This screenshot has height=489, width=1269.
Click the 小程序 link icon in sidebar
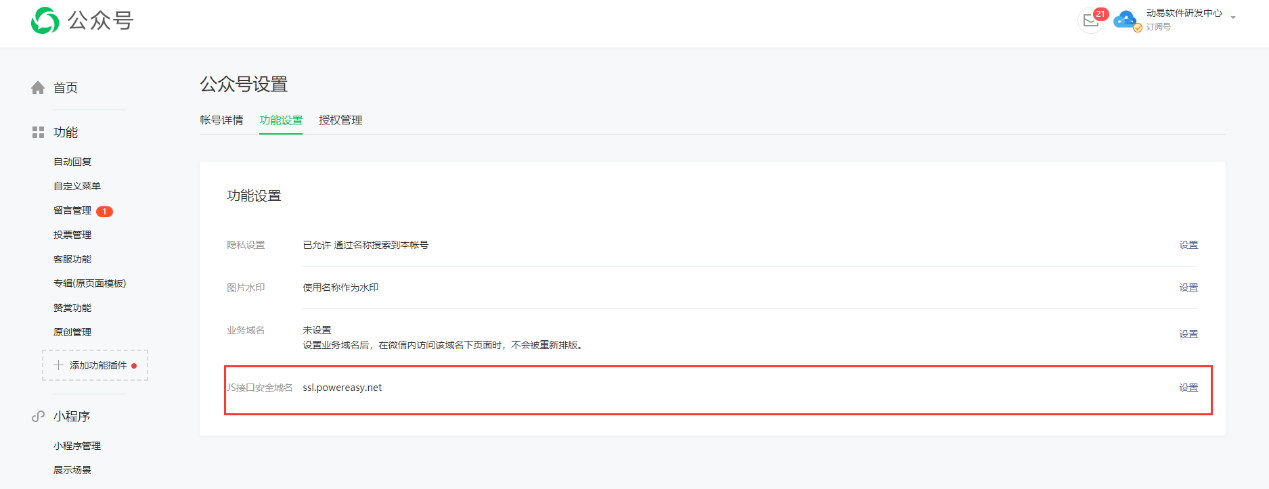pyautogui.click(x=38, y=416)
